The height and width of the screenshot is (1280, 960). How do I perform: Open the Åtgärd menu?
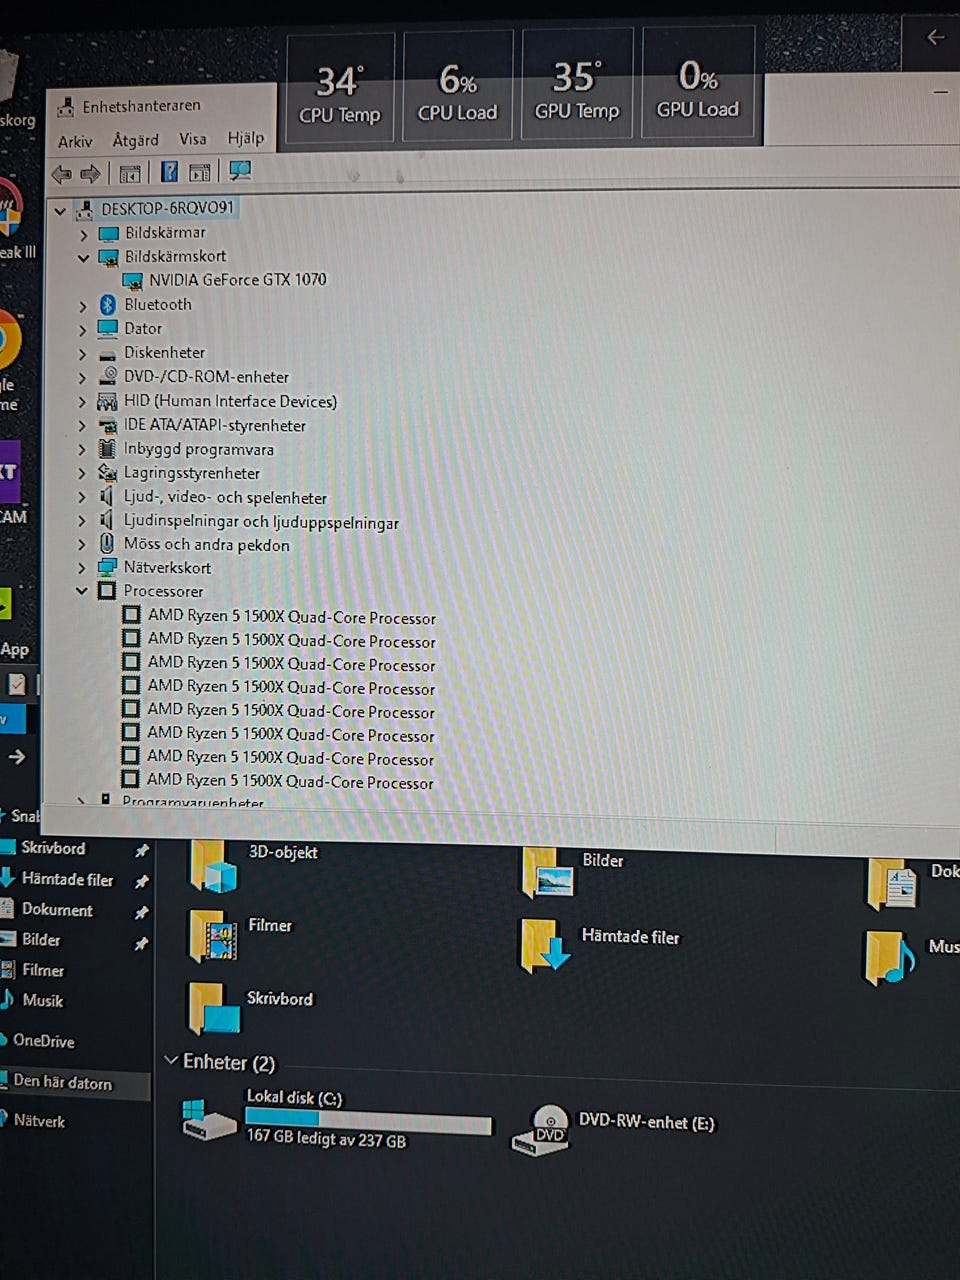coord(135,140)
